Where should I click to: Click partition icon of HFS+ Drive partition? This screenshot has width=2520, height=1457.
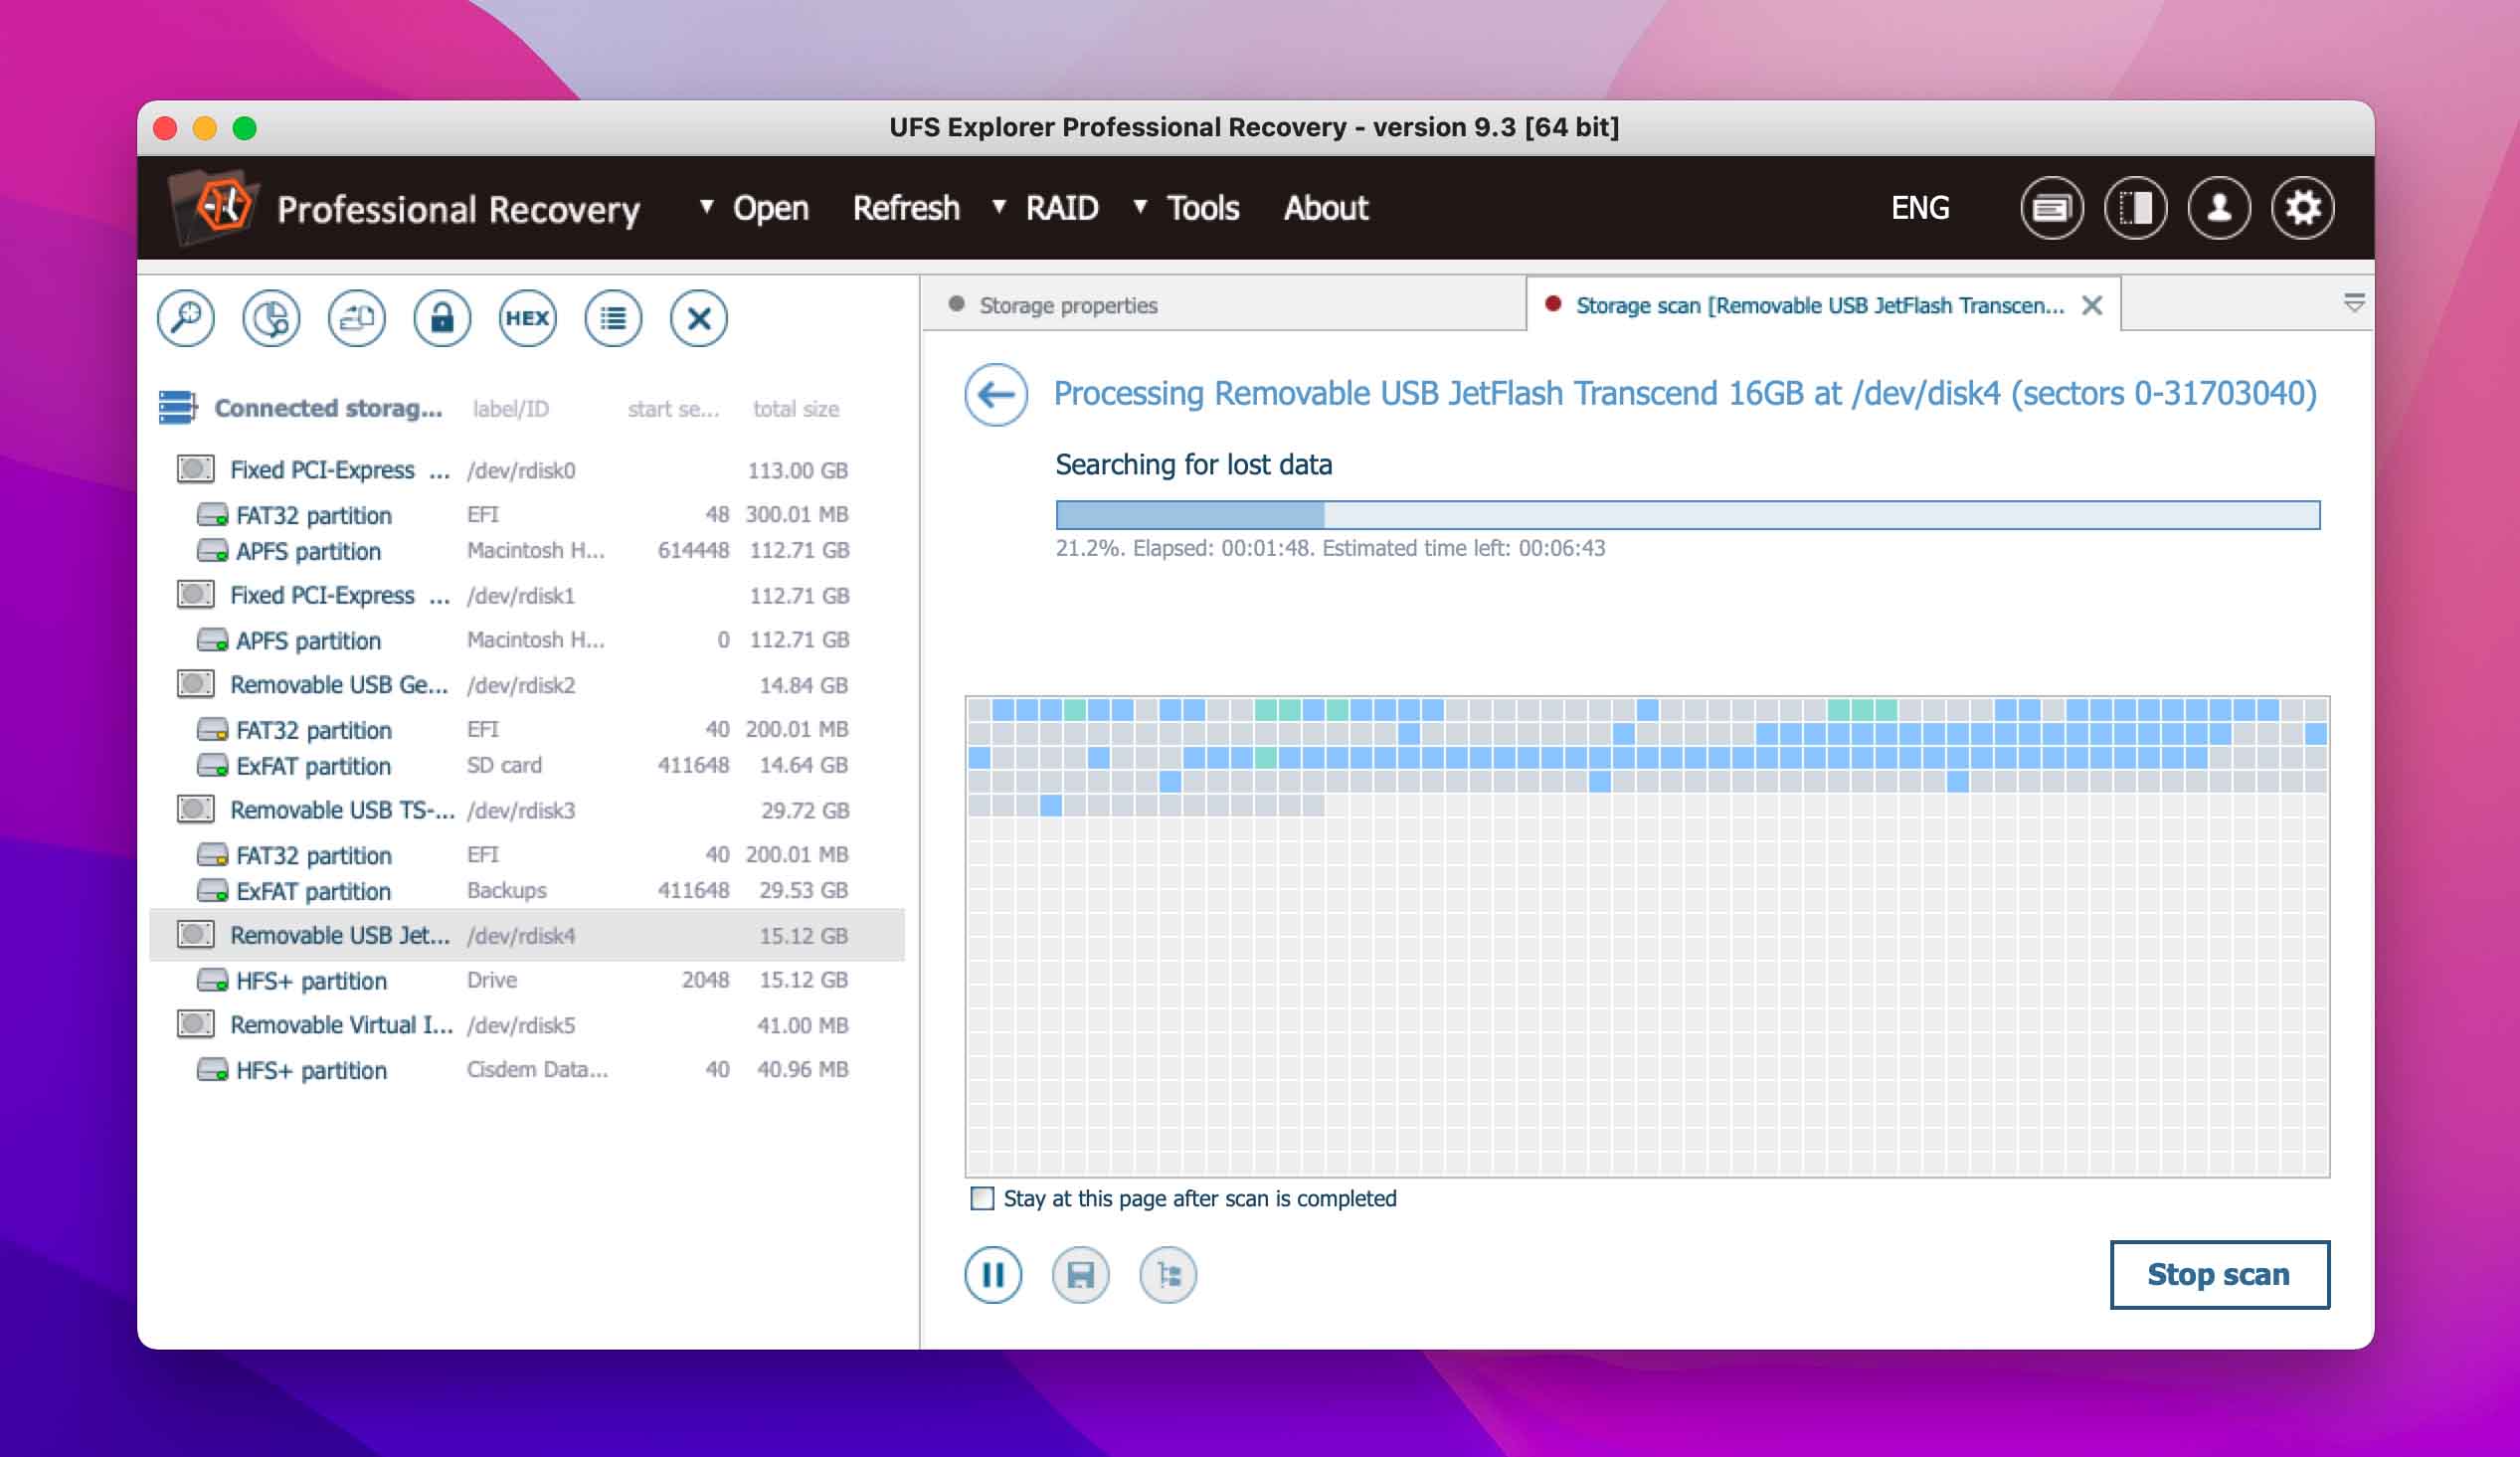coord(212,980)
